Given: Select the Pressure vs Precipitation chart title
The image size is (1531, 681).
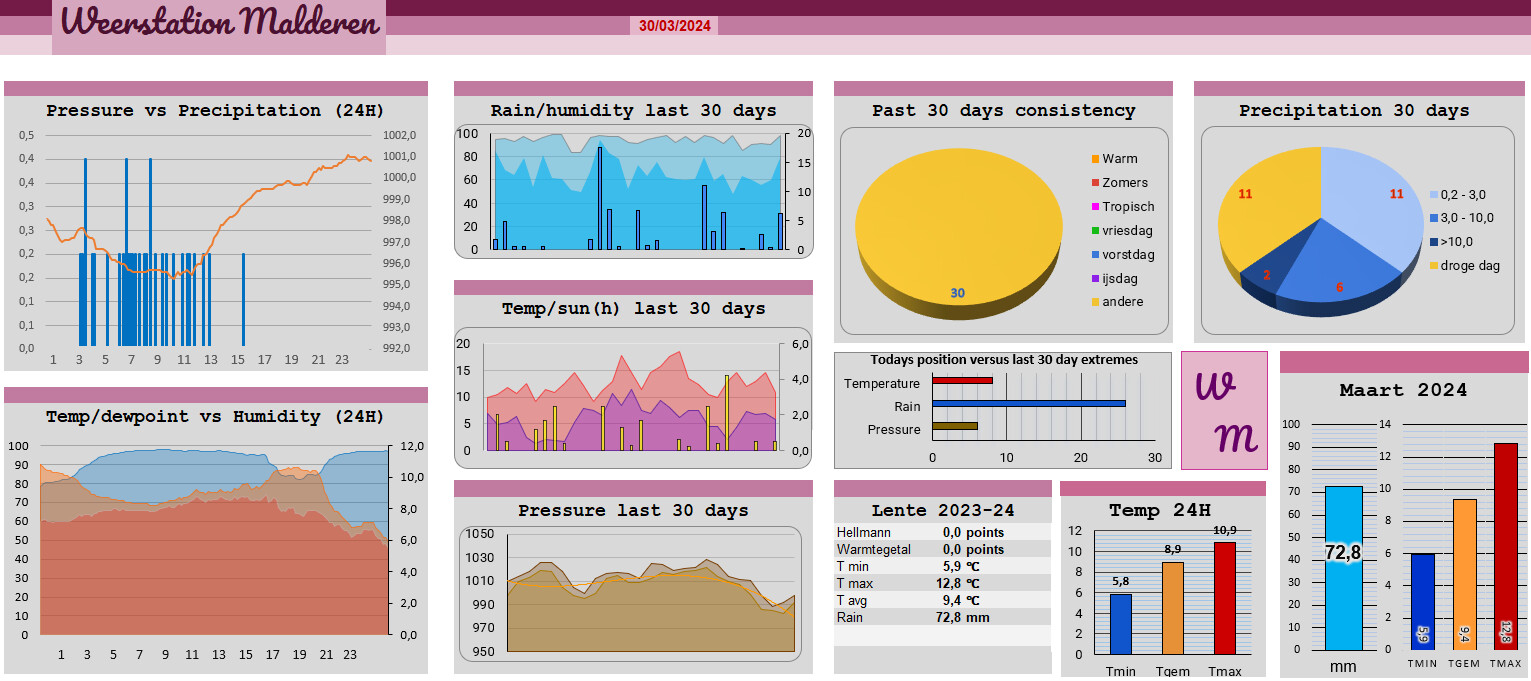Looking at the screenshot, I should (215, 111).
